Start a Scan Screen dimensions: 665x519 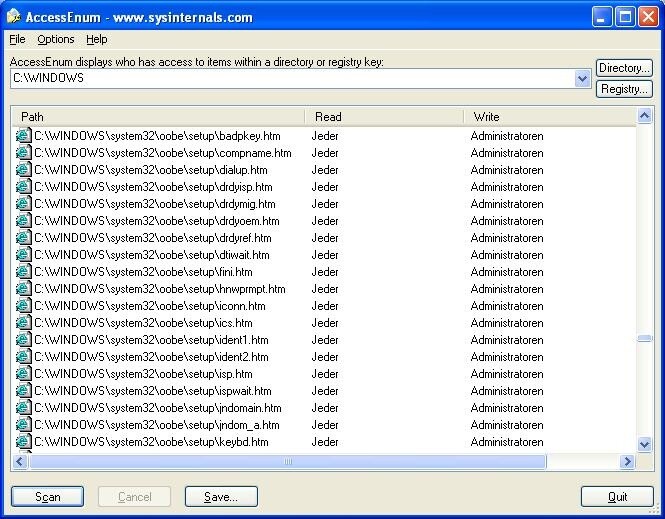48,497
